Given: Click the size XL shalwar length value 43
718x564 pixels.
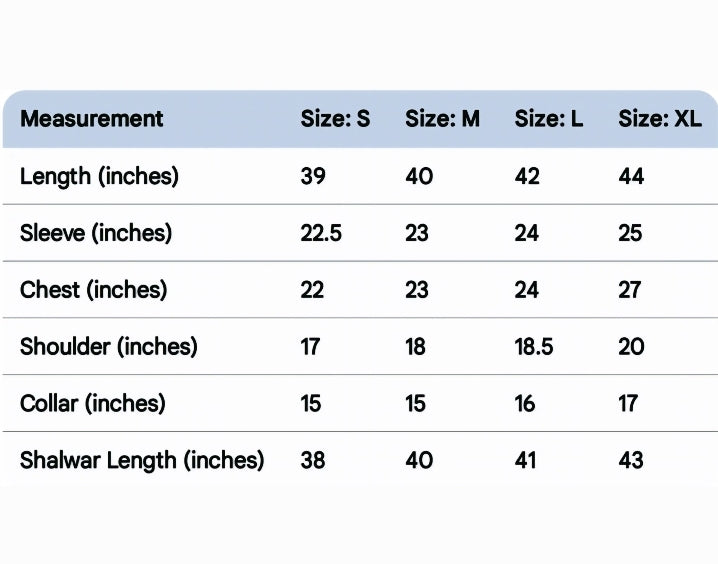Looking at the screenshot, I should coord(631,461).
